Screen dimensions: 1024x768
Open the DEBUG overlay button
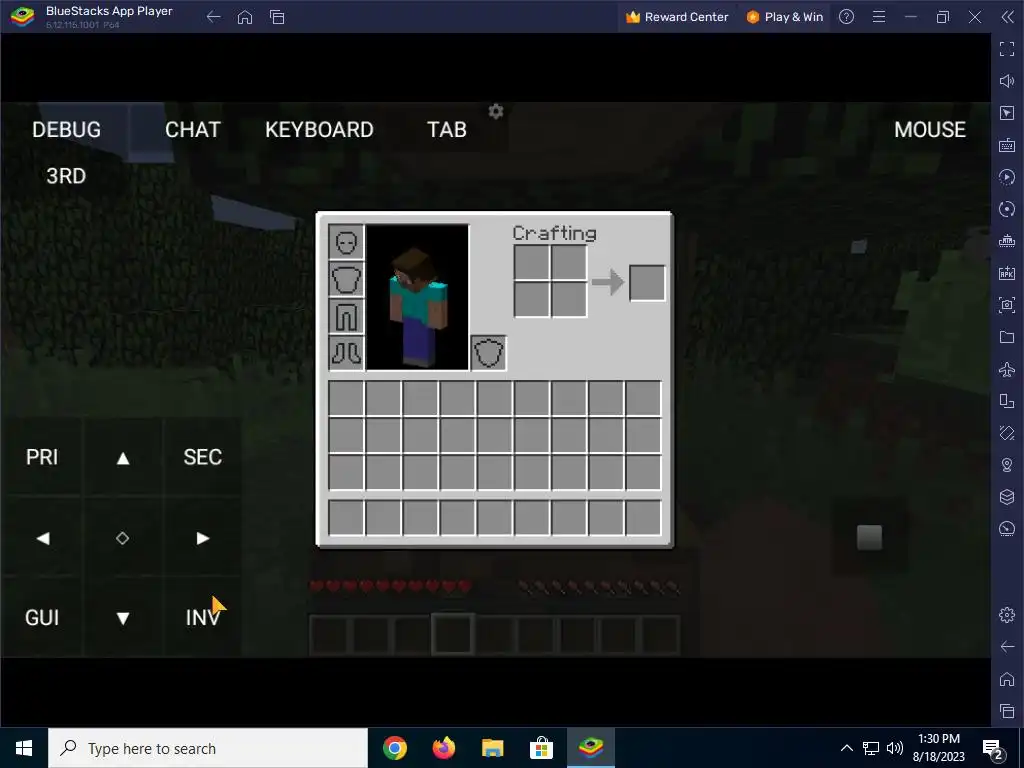point(67,129)
